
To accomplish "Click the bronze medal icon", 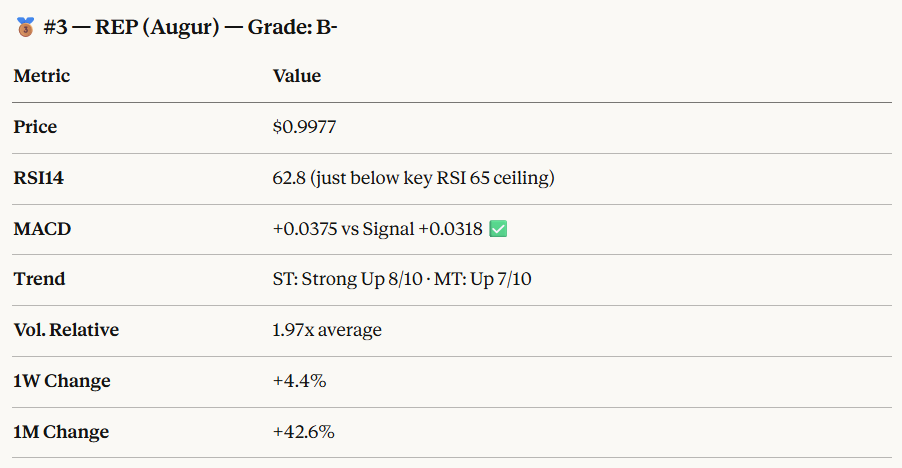I will pos(26,28).
